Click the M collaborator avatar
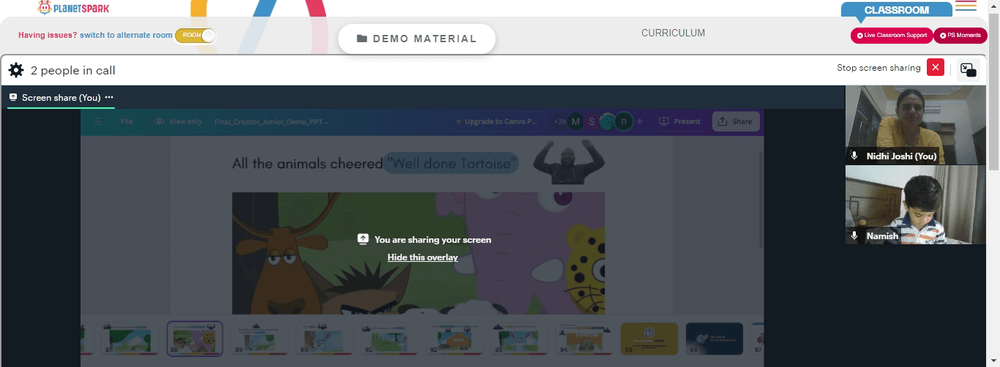This screenshot has height=367, width=1000. click(576, 121)
